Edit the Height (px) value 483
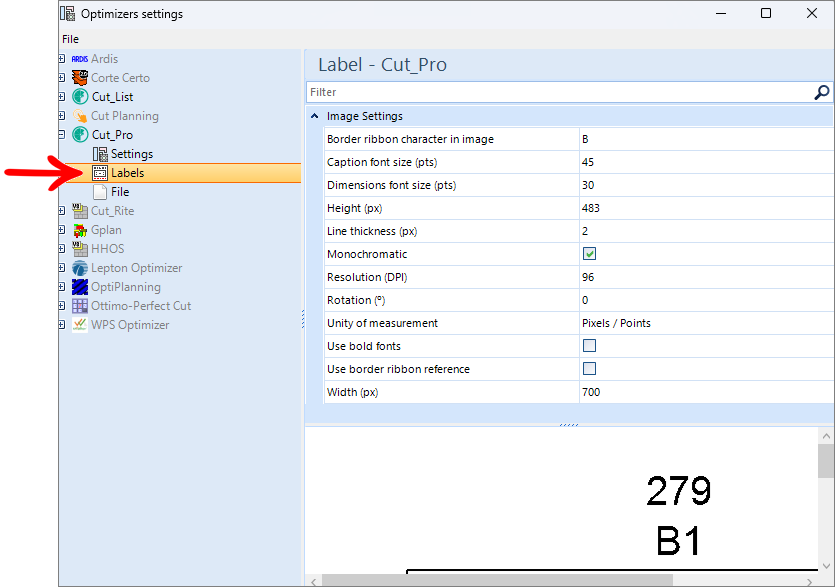Viewport: 835px width, 587px height. pyautogui.click(x=706, y=208)
